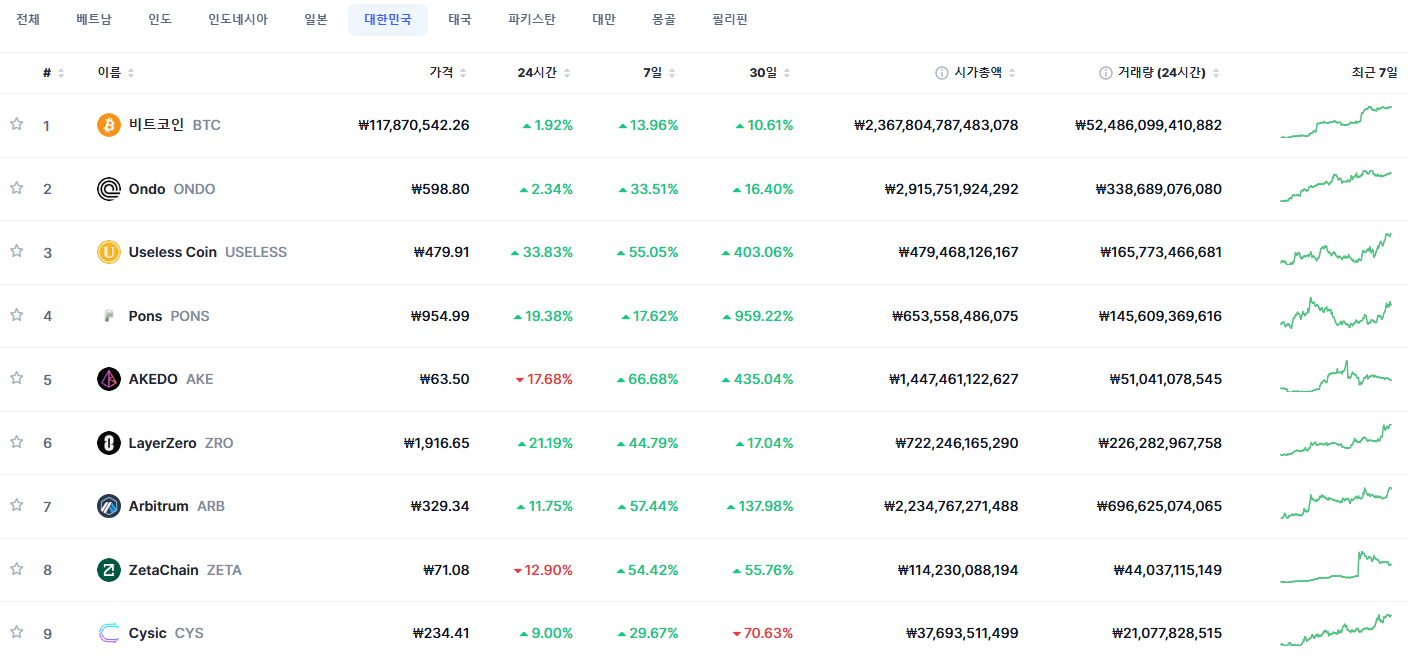Sort by the 가격 column arrows
Image resolution: width=1408 pixels, height=660 pixels.
click(463, 73)
